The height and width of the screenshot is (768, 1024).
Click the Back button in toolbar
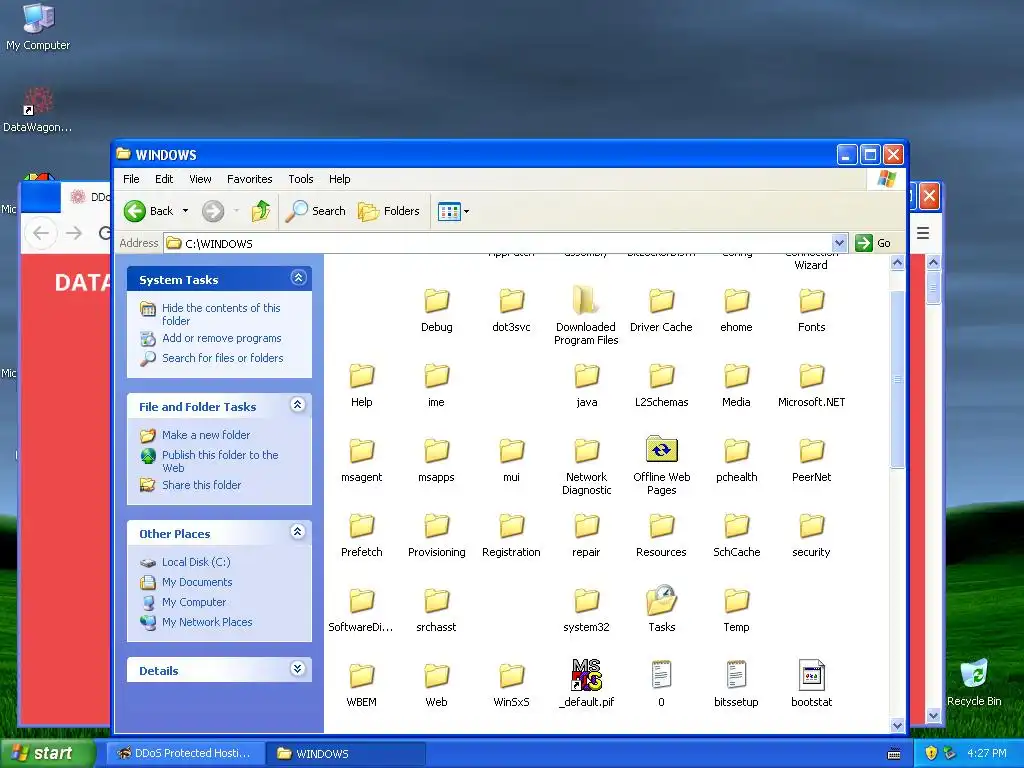click(x=149, y=211)
